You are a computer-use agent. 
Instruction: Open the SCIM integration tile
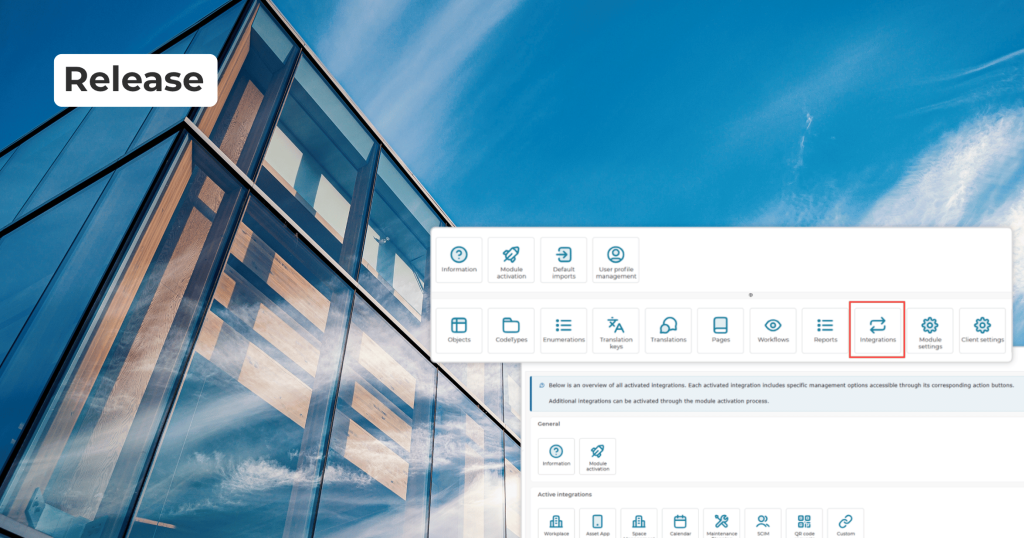(x=763, y=524)
